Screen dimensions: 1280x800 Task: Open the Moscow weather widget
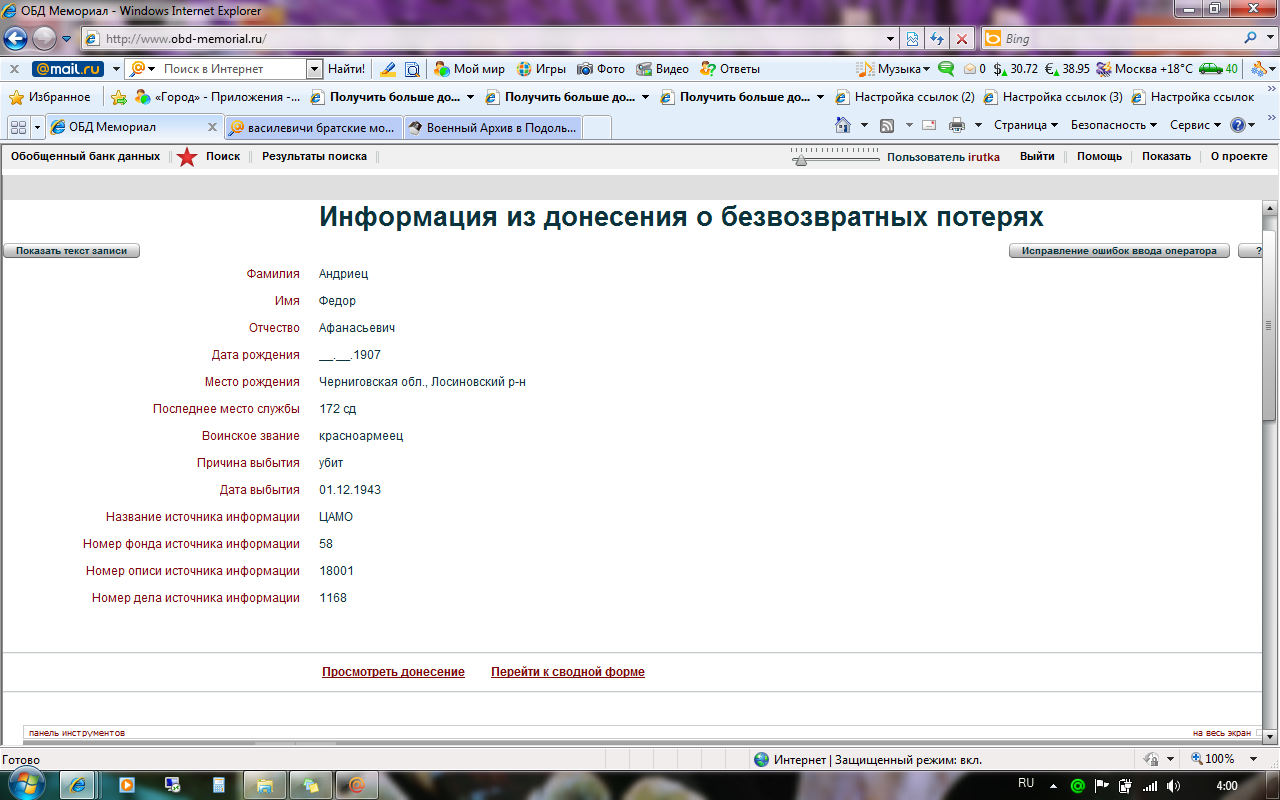1144,69
